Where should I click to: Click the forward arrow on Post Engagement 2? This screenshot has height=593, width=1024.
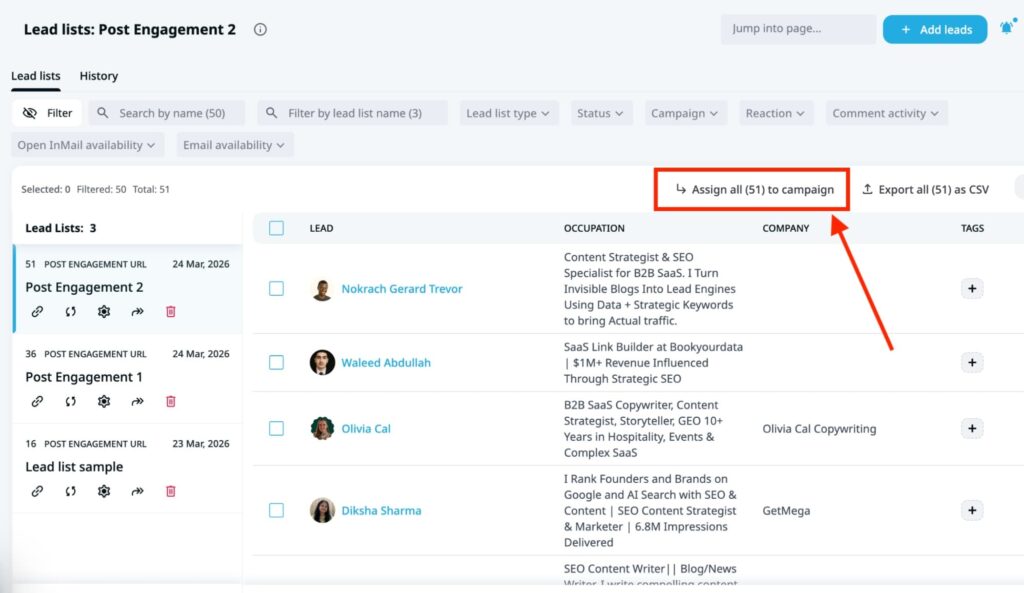pos(136,311)
